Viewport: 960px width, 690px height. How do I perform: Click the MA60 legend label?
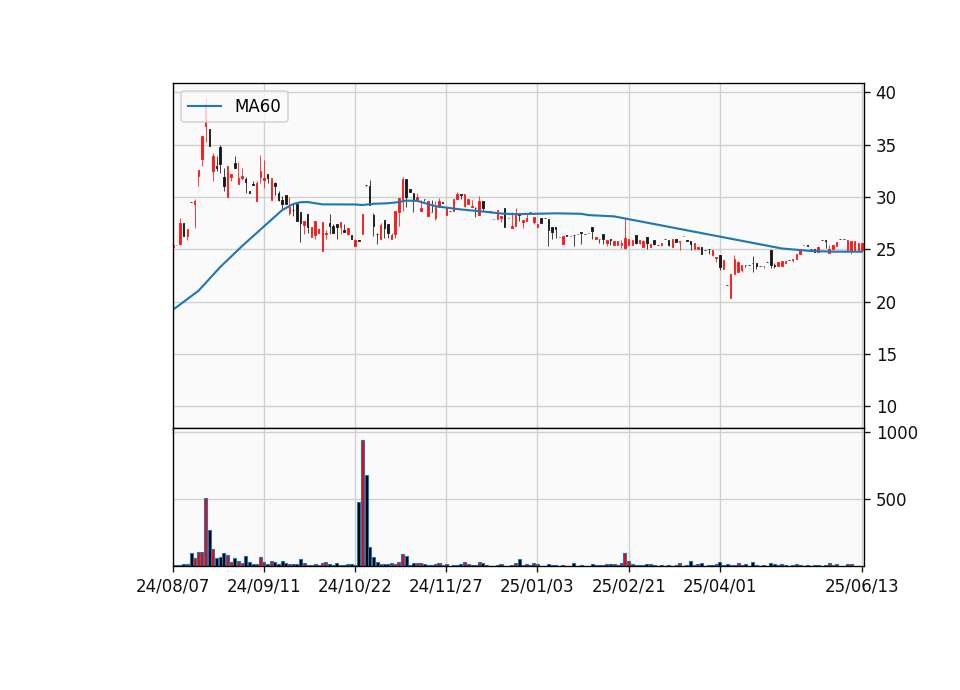pos(257,106)
